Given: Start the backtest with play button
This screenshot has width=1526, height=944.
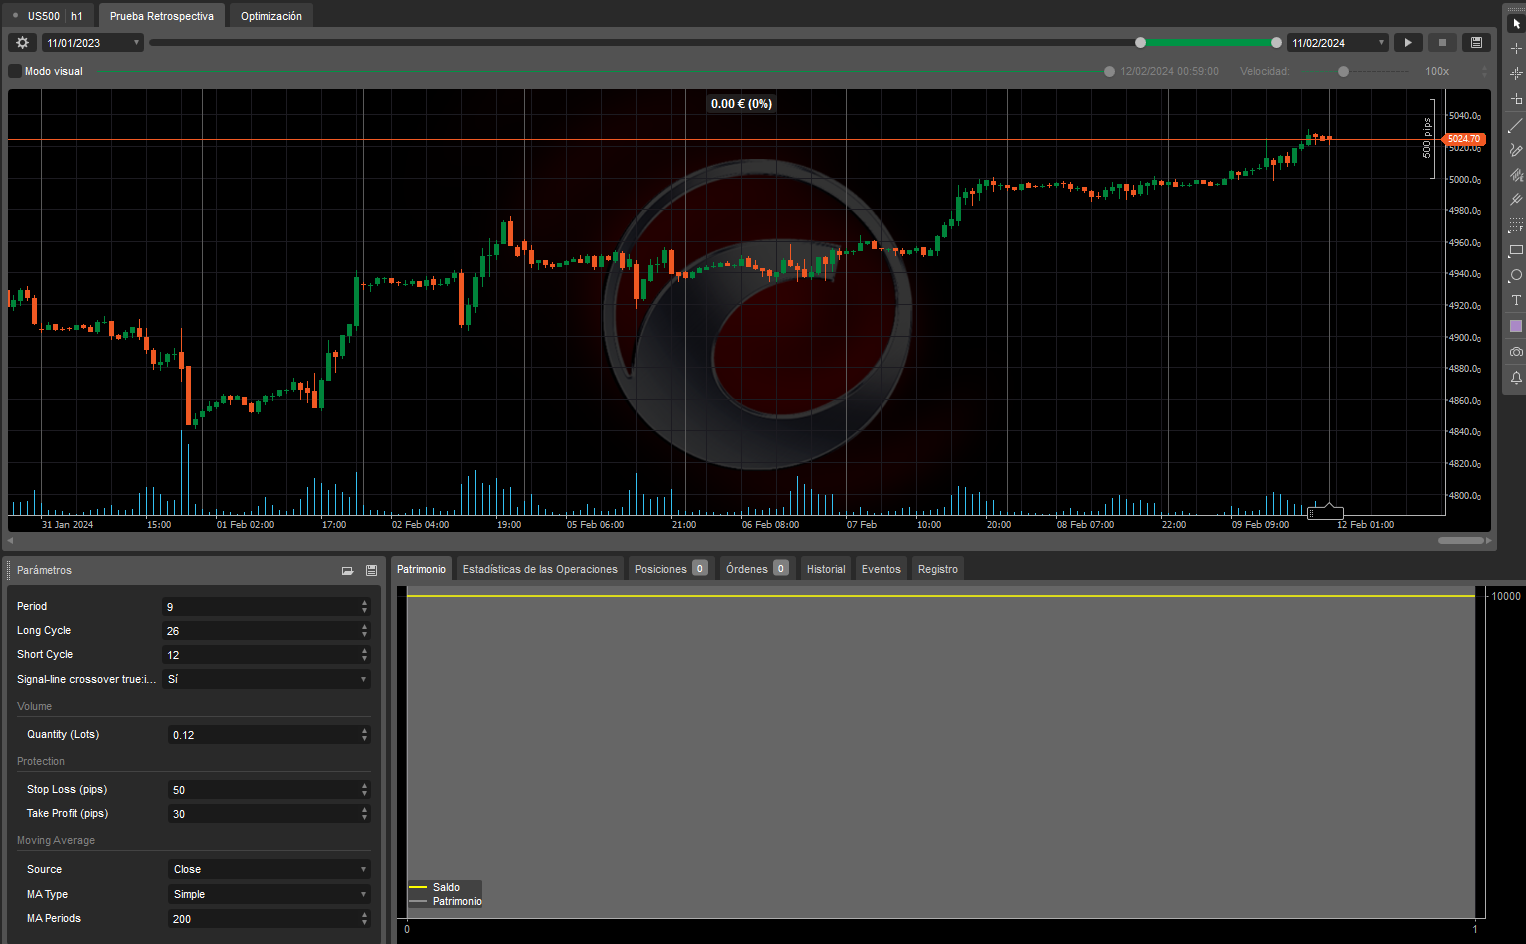Looking at the screenshot, I should pos(1408,43).
